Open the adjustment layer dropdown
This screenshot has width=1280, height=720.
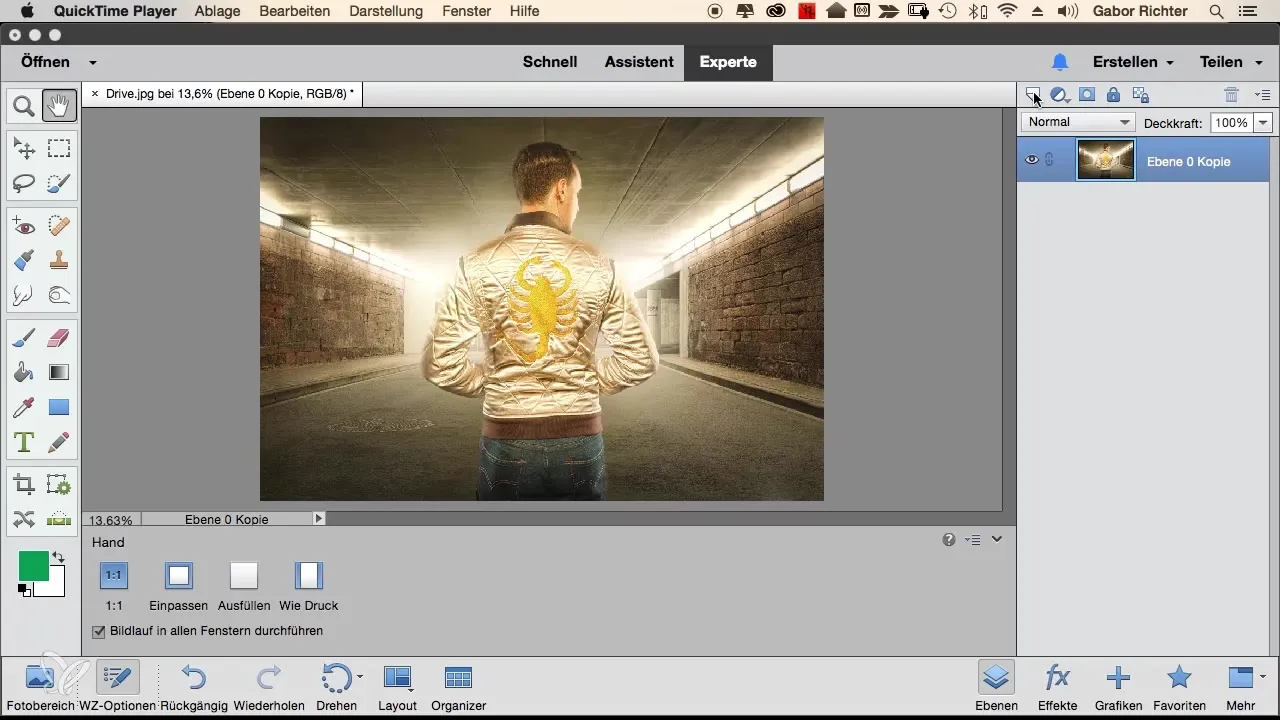(x=1060, y=95)
